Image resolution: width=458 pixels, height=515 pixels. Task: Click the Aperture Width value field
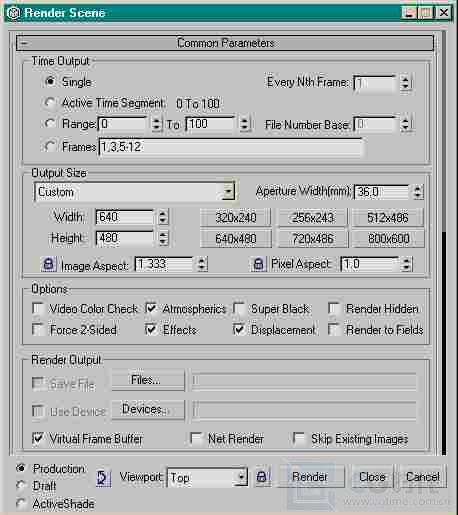click(x=382, y=192)
